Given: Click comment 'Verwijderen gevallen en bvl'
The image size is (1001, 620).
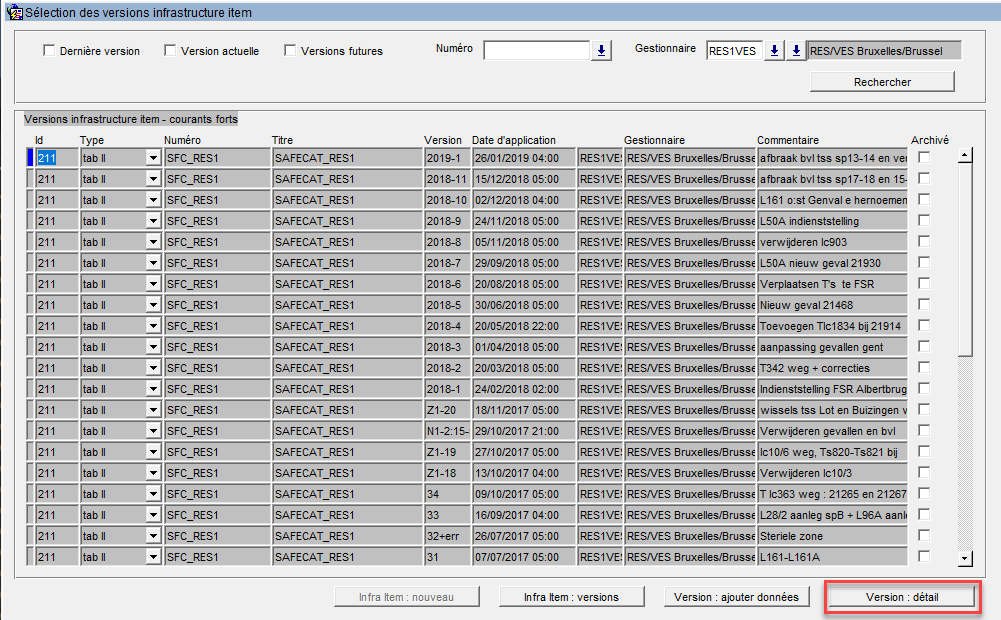Looking at the screenshot, I should tap(832, 431).
